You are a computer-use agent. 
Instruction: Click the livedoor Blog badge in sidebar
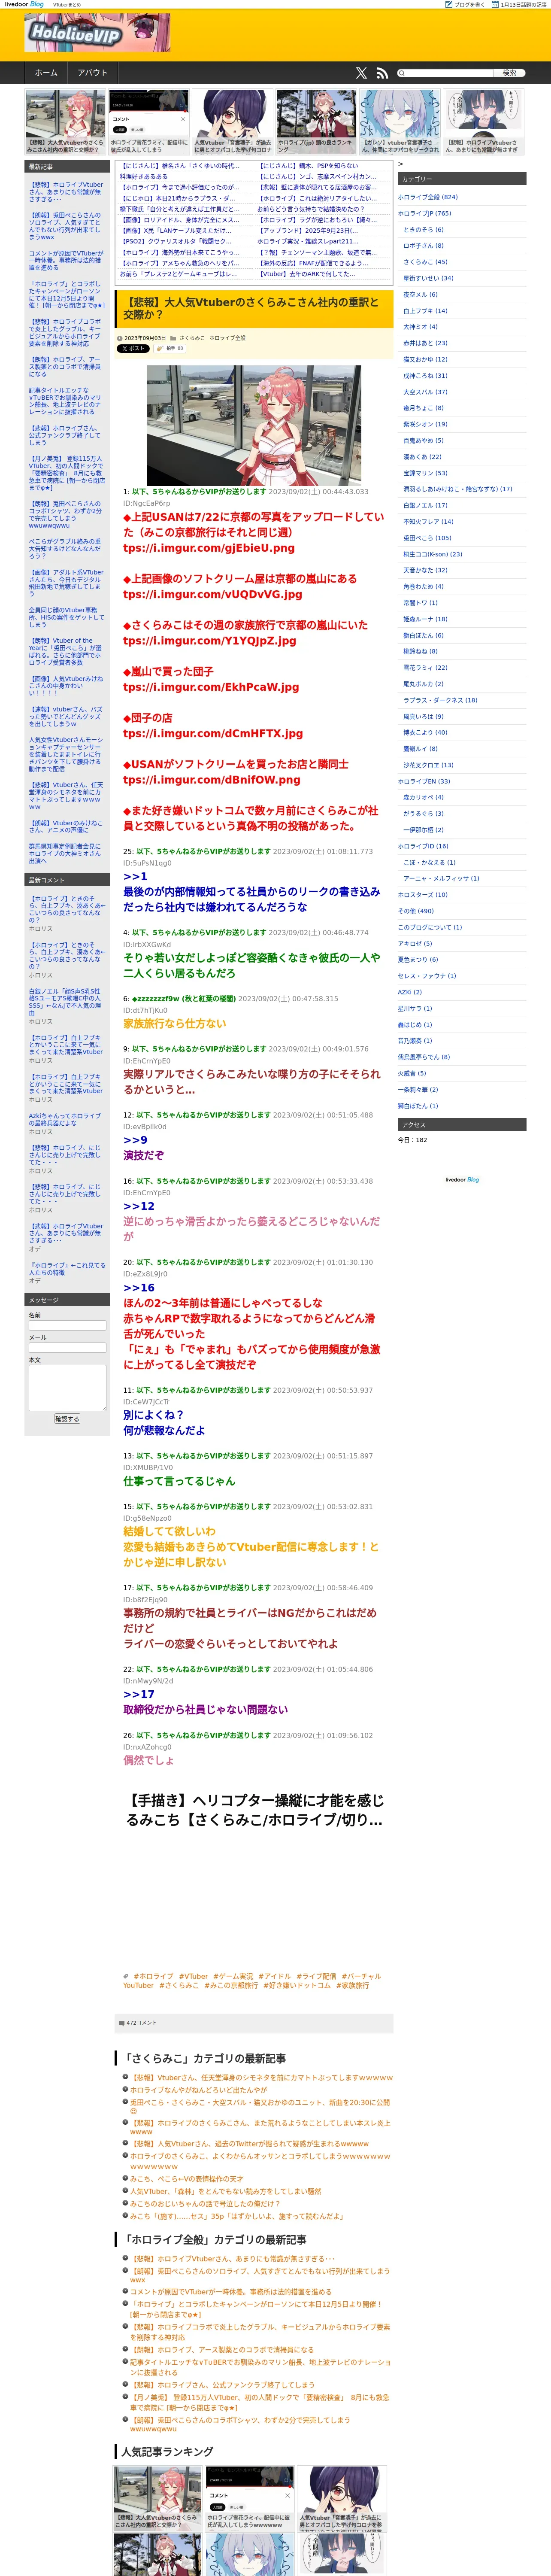[462, 1179]
